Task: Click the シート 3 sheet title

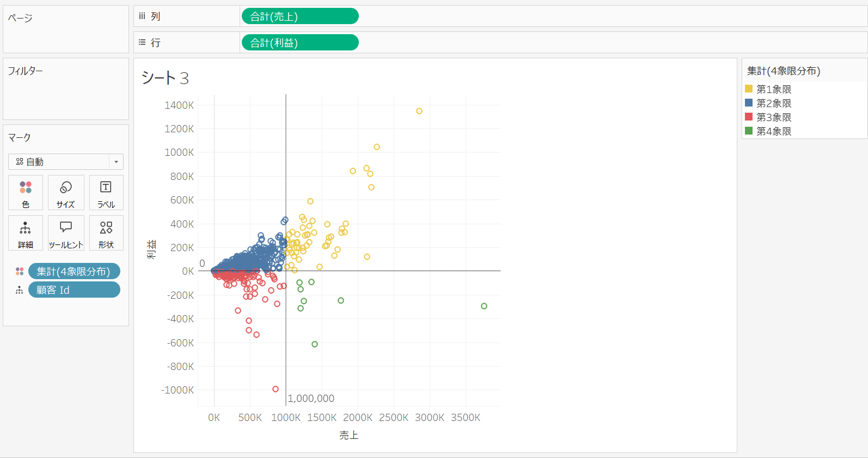Action: (165, 78)
